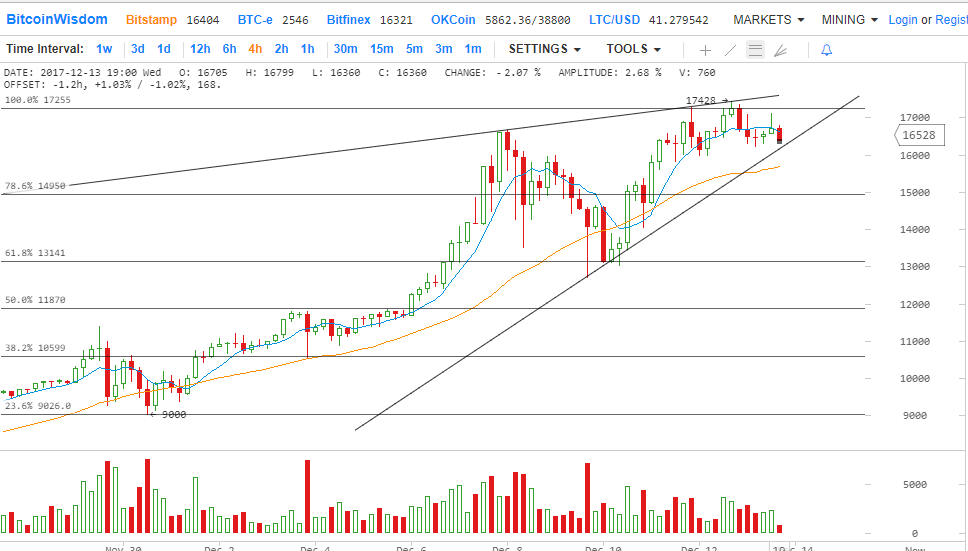This screenshot has width=968, height=551.
Task: Select the 30m time interval
Action: 345,49
